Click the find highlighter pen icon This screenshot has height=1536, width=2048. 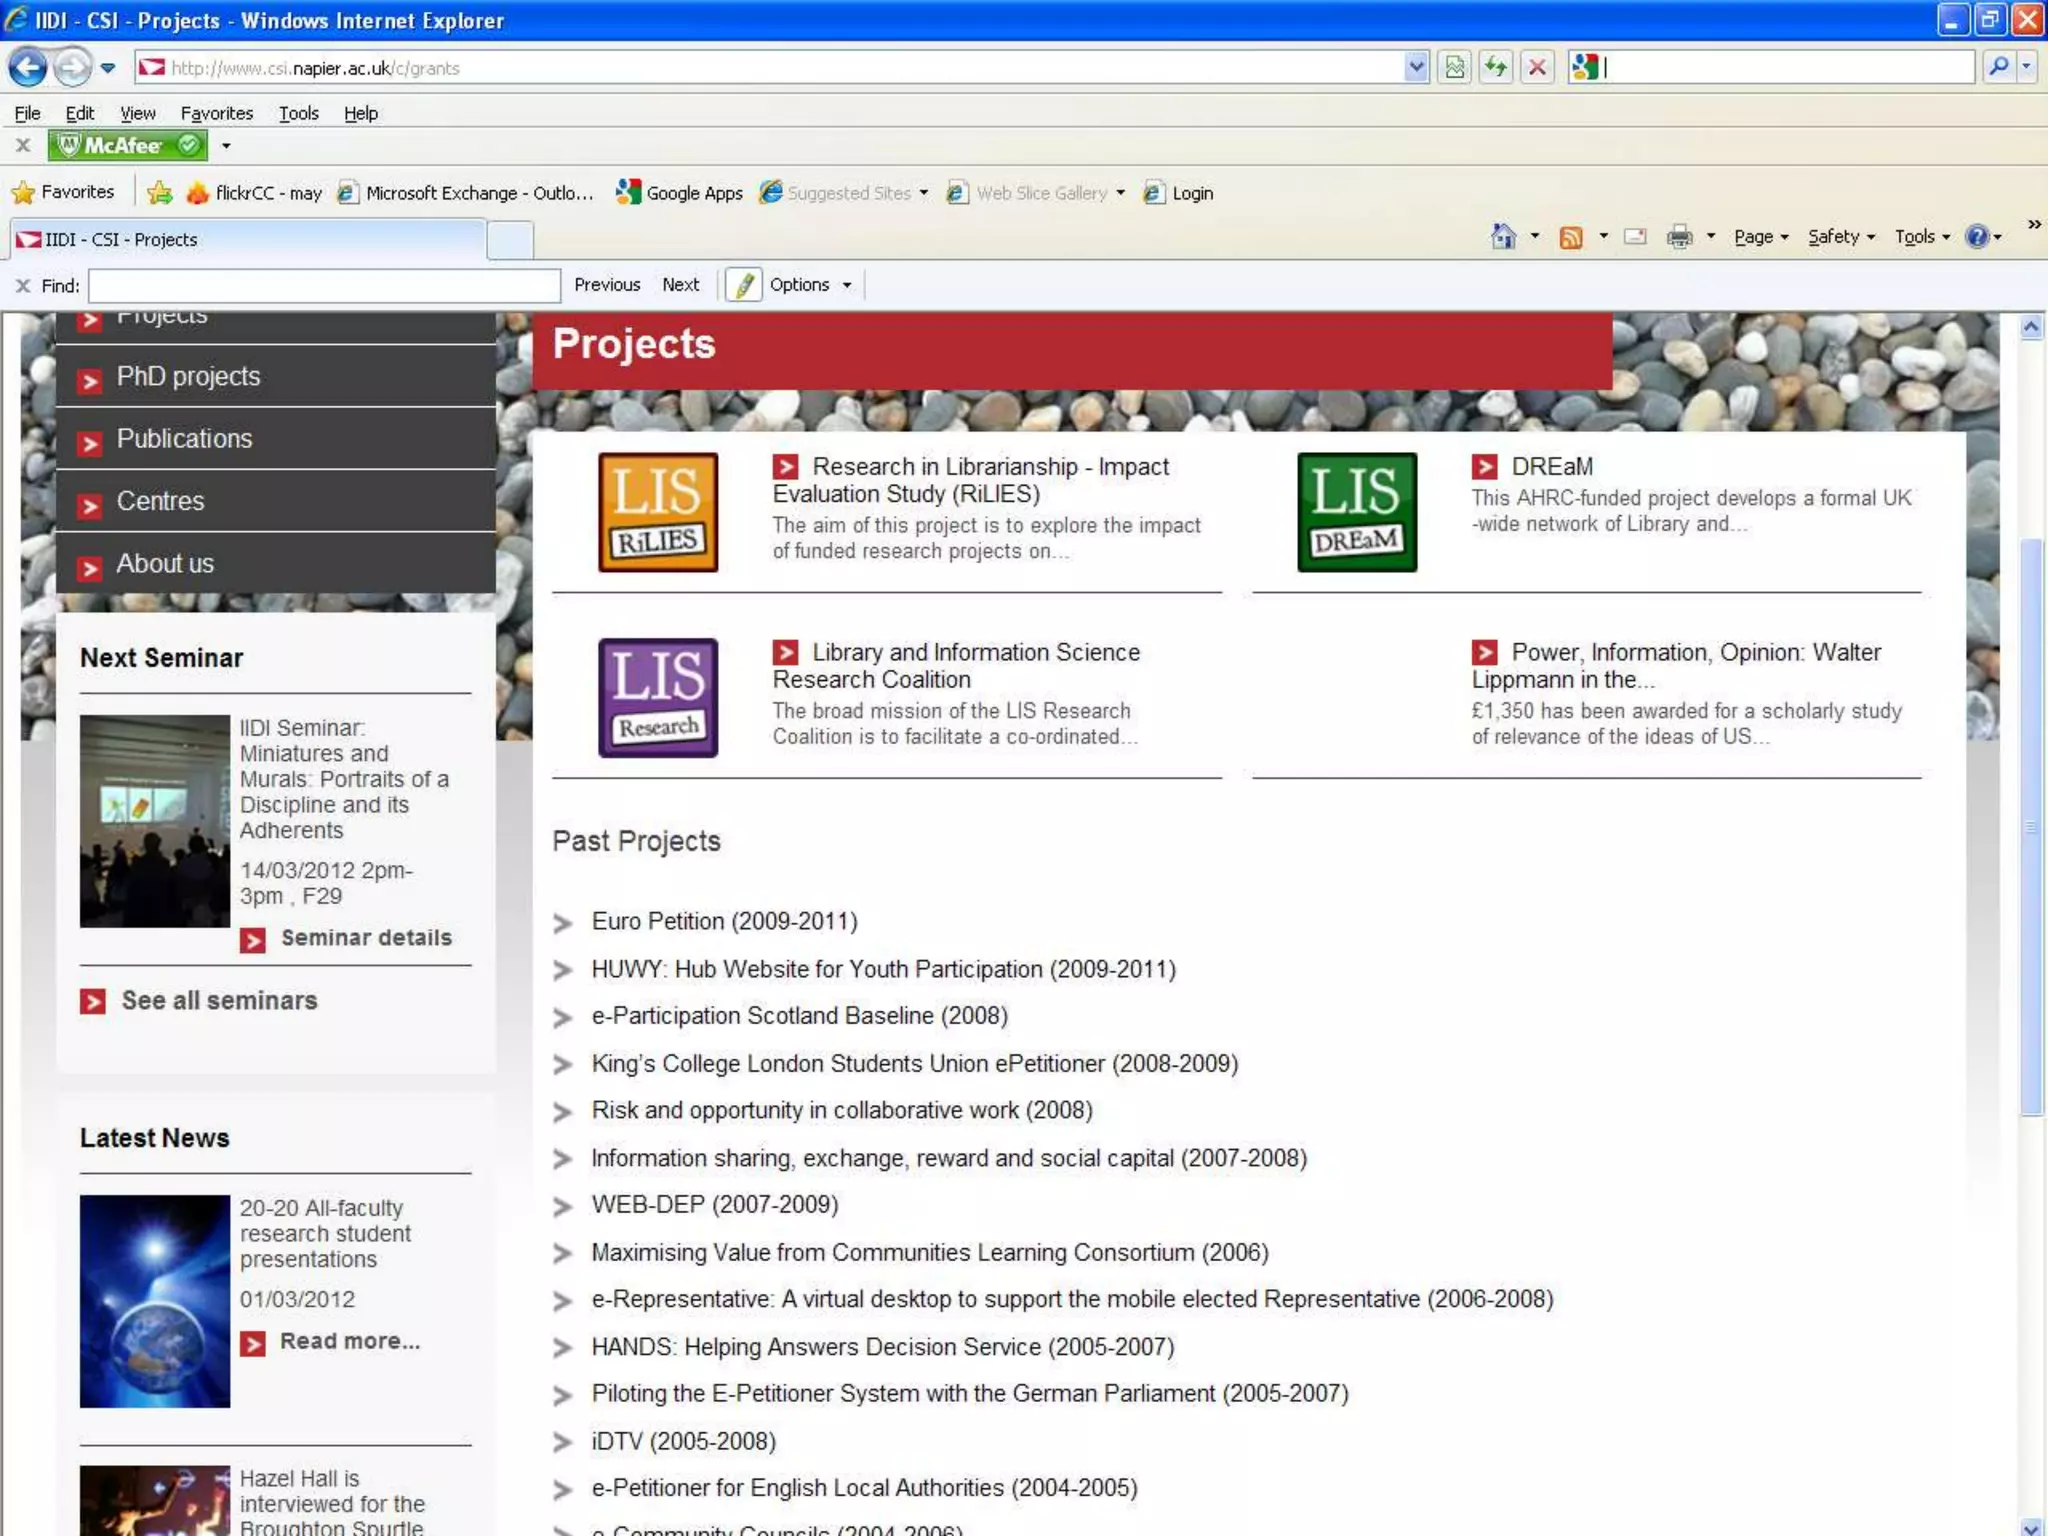744,285
